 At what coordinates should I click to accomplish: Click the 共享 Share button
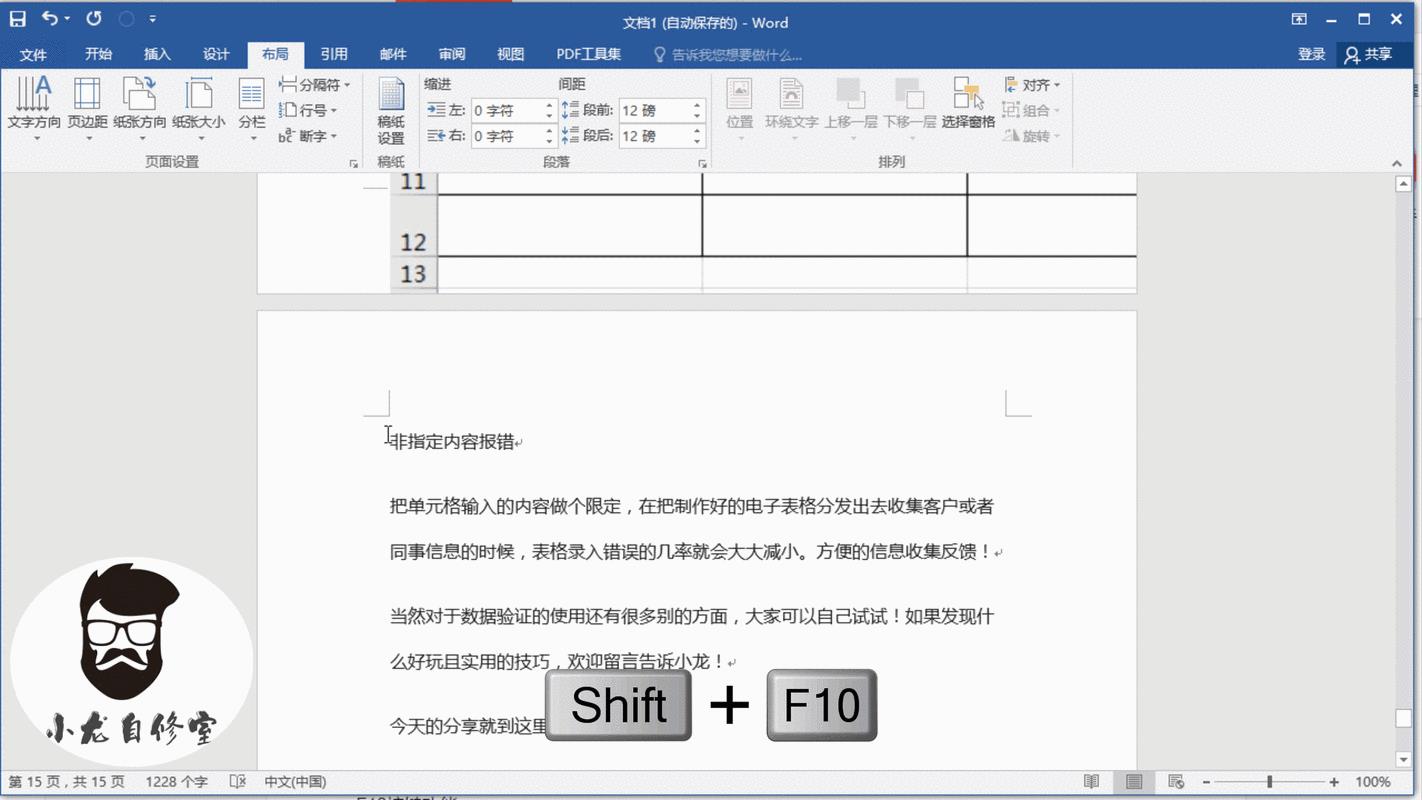pyautogui.click(x=1370, y=55)
